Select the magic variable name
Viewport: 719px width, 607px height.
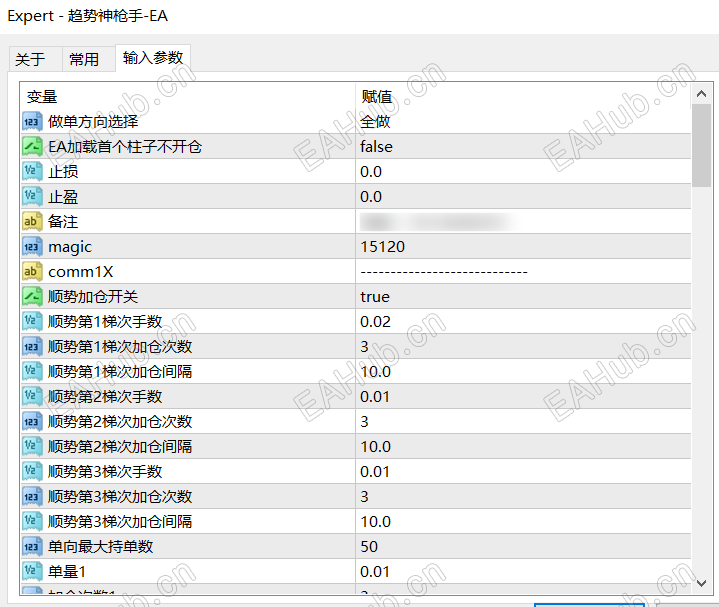click(x=70, y=247)
